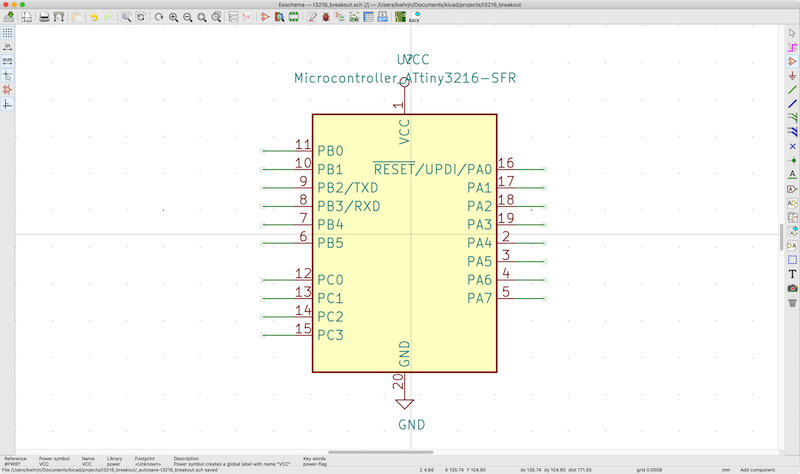Select the place bus tool
The height and width of the screenshot is (474, 800).
[x=792, y=104]
